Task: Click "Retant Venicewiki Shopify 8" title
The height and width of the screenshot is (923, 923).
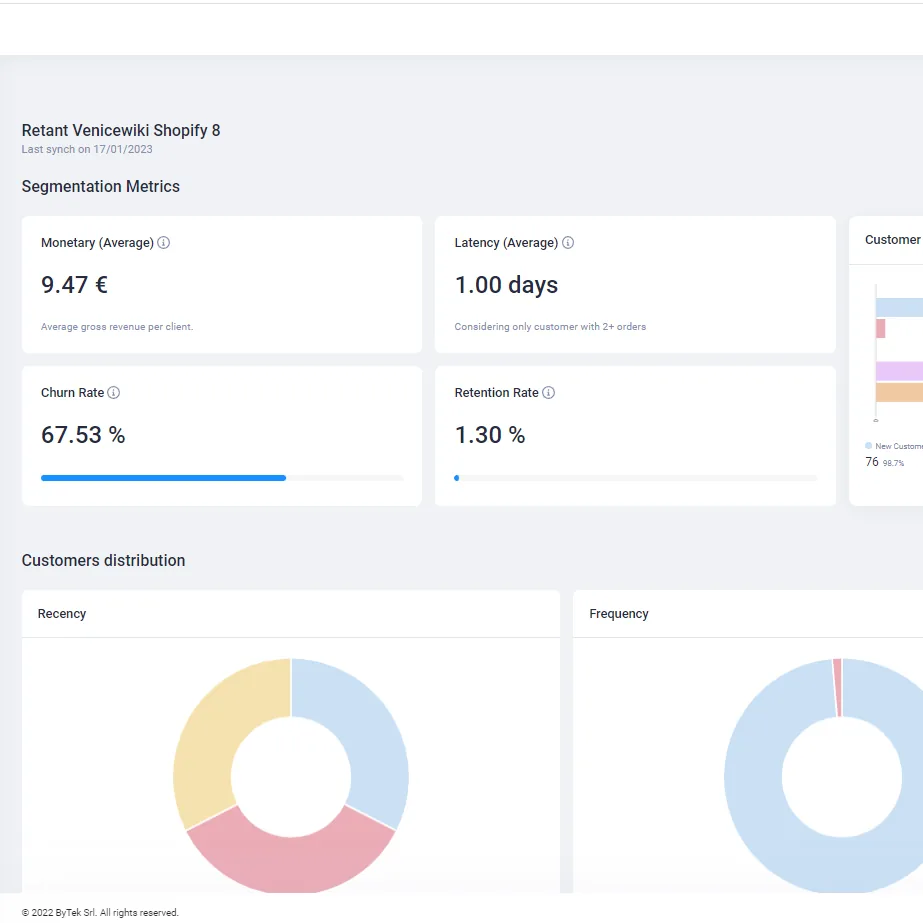Action: pyautogui.click(x=121, y=130)
